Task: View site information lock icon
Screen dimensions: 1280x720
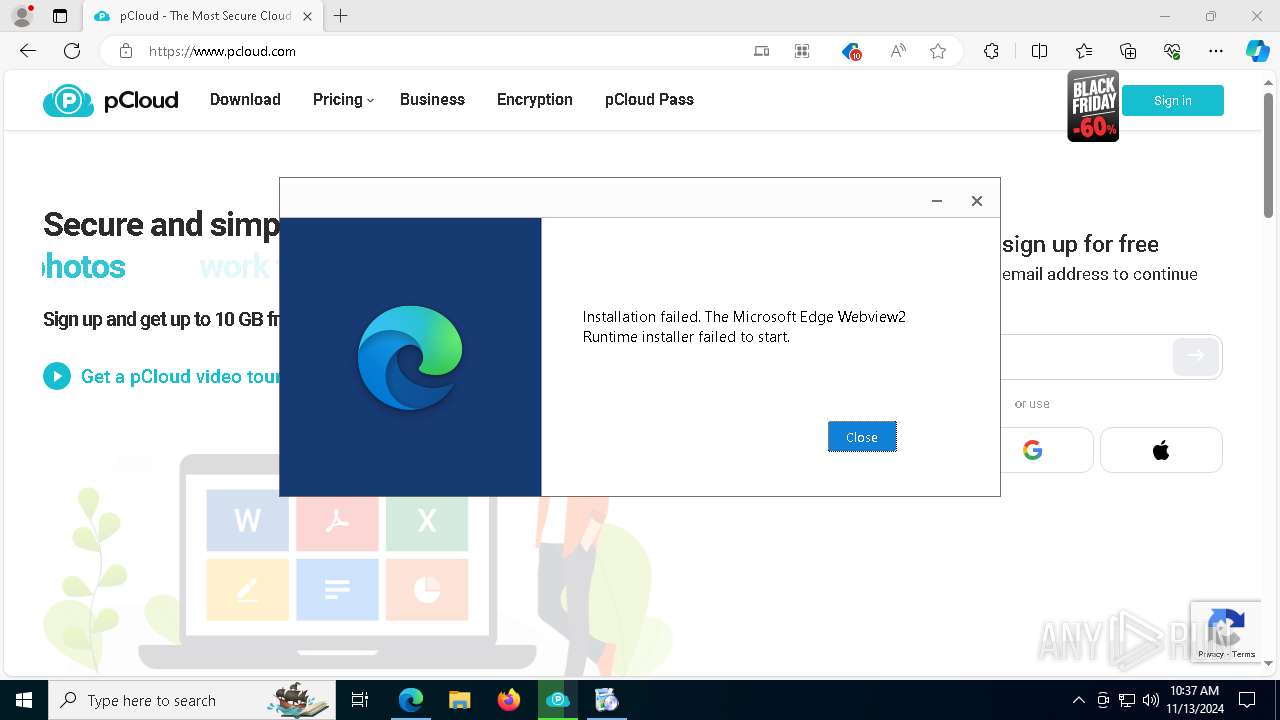Action: [x=126, y=51]
